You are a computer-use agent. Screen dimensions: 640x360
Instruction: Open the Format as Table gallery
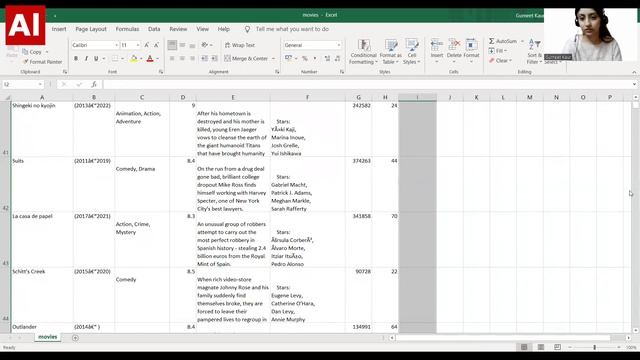tap(391, 51)
